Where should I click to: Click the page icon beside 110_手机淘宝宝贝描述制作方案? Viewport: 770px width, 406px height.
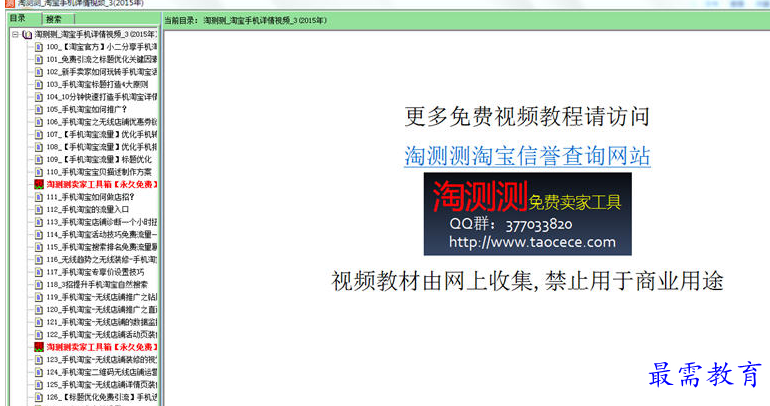(39, 172)
